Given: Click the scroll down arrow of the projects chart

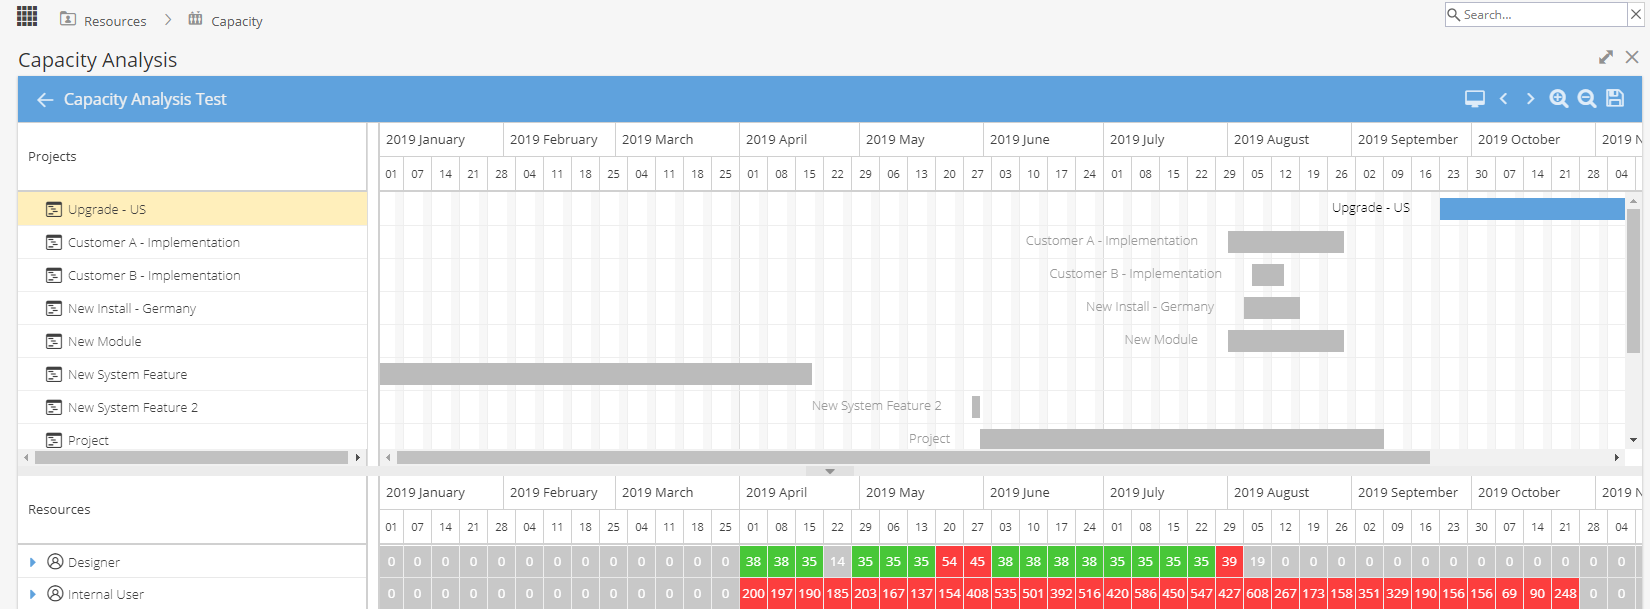Looking at the screenshot, I should [x=1633, y=440].
